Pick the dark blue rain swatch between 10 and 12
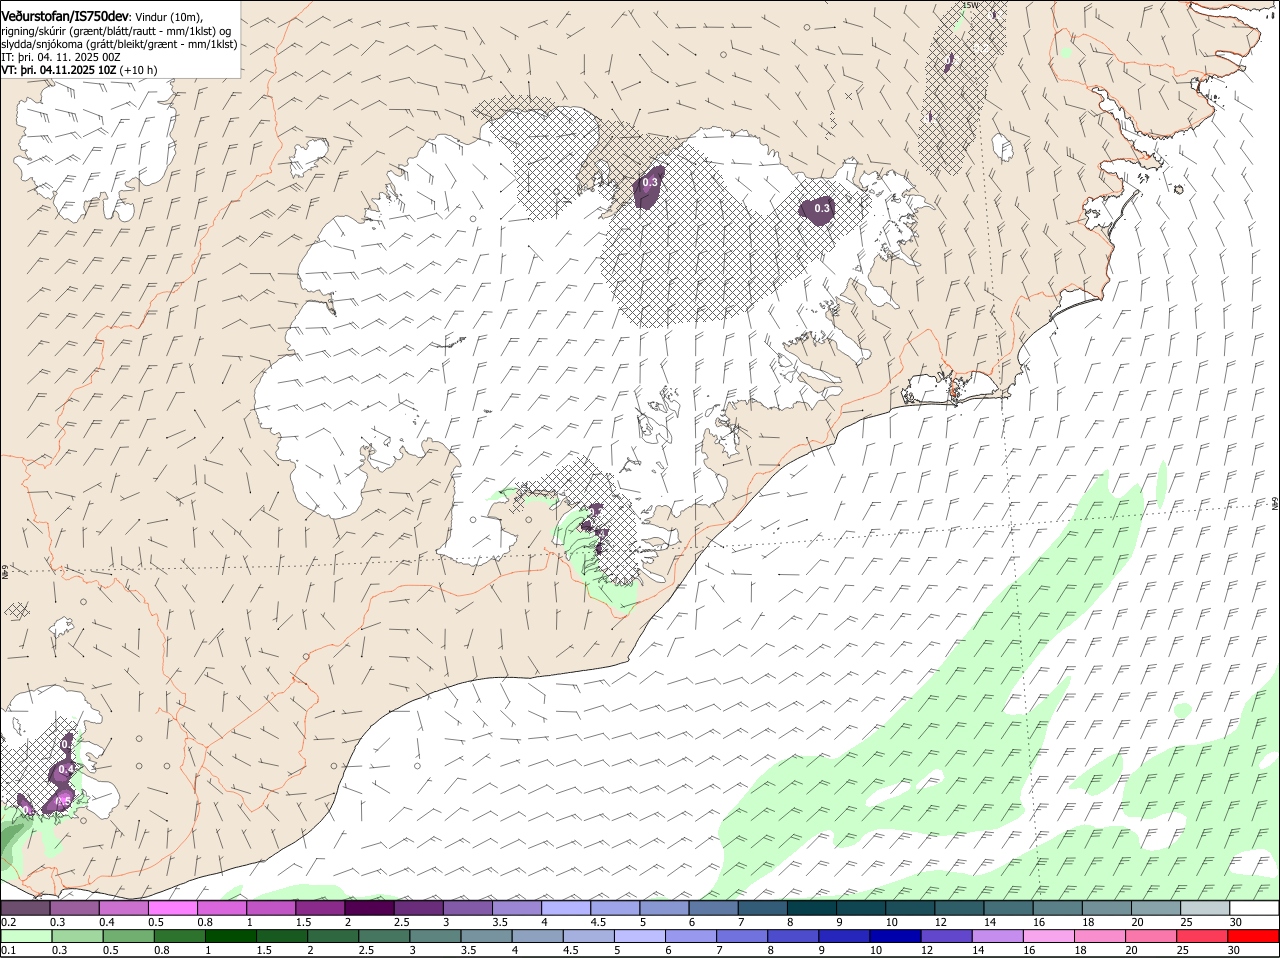 [896, 937]
